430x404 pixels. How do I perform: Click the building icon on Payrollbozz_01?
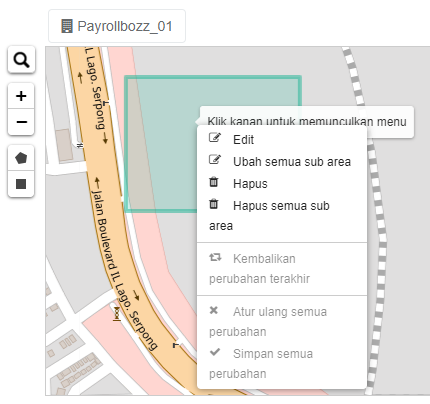(x=67, y=26)
